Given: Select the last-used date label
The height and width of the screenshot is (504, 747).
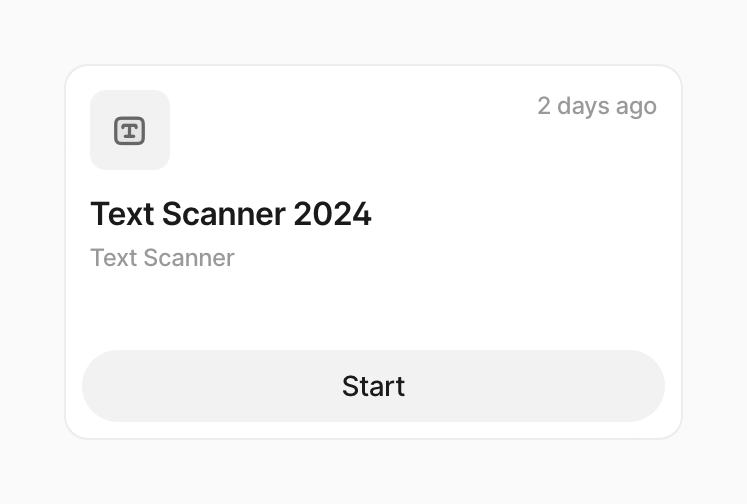Looking at the screenshot, I should tap(597, 106).
